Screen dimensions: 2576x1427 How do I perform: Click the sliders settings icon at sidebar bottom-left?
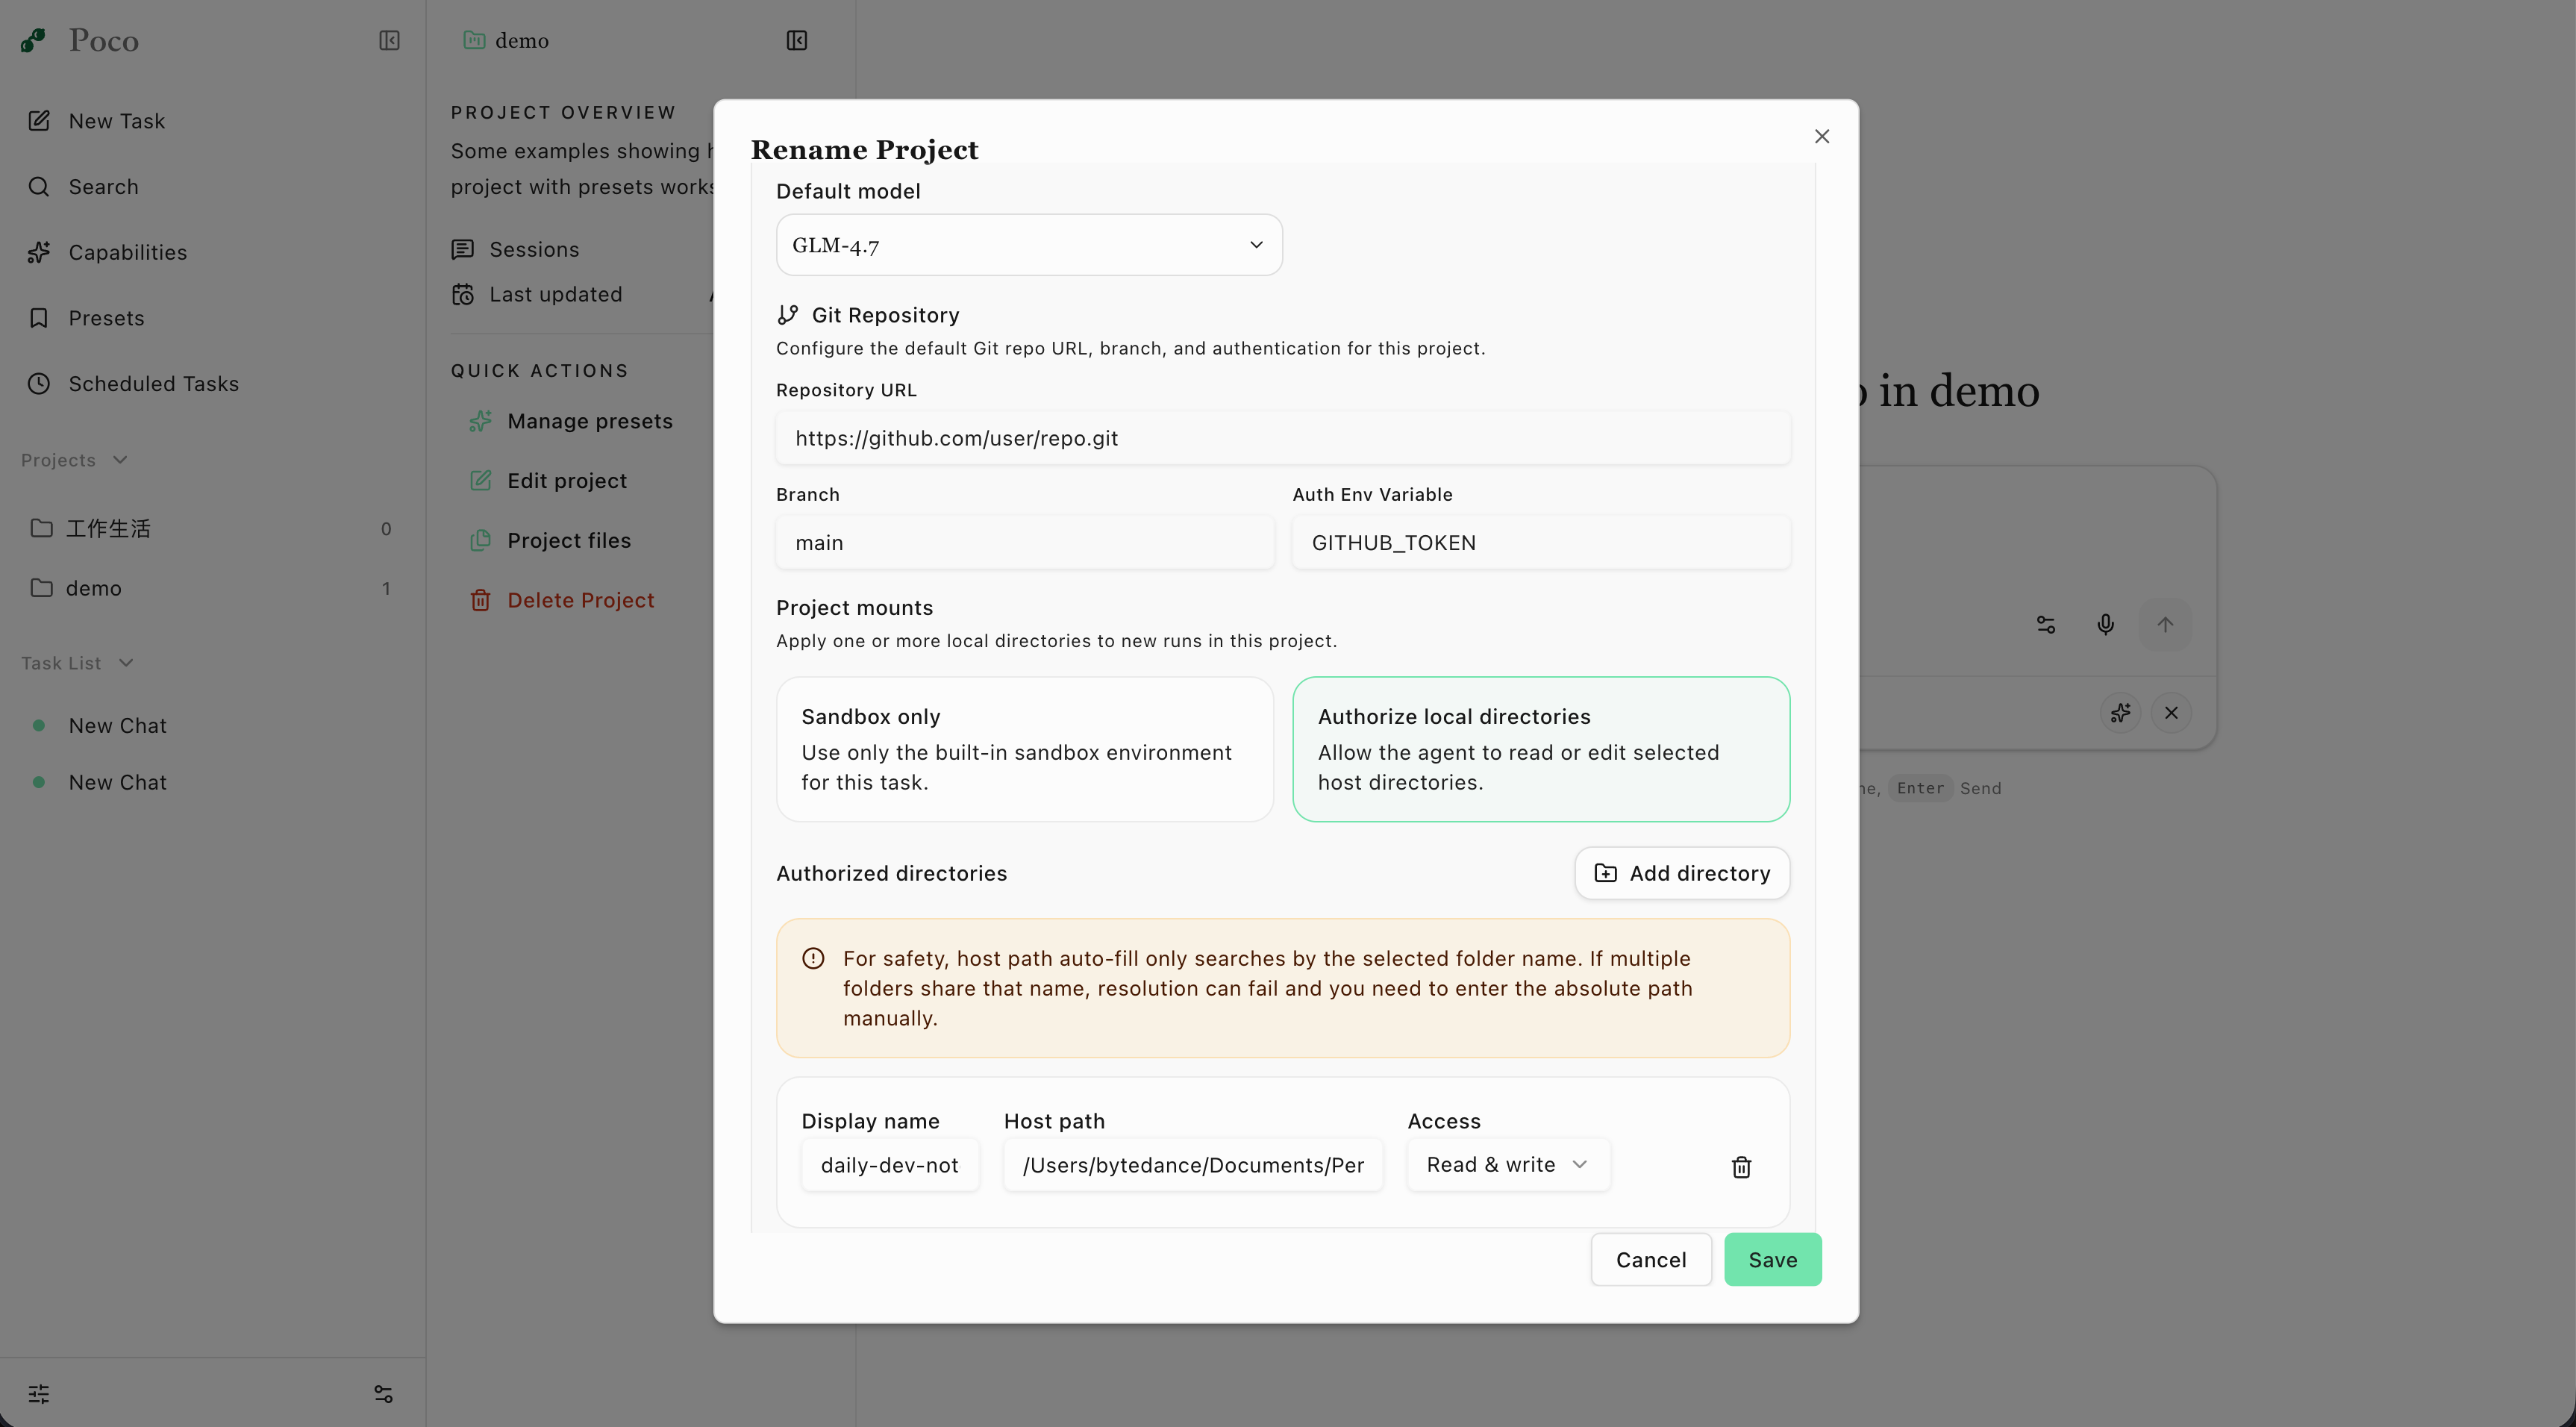coord(39,1394)
